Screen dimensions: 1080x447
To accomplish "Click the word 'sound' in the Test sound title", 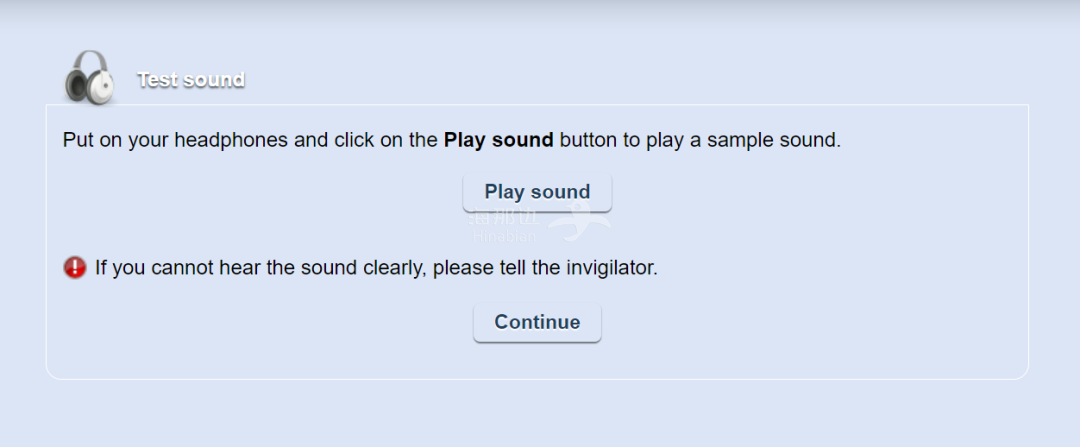I will [214, 80].
